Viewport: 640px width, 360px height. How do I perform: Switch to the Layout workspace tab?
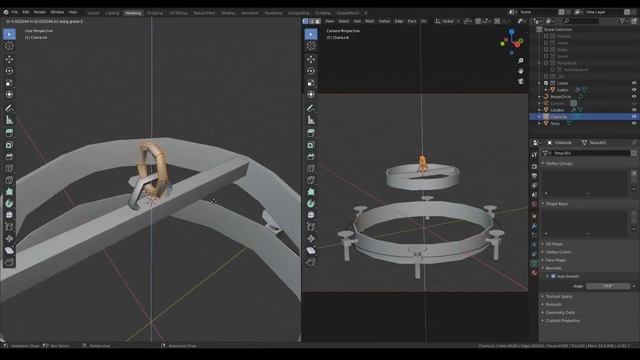pos(93,13)
